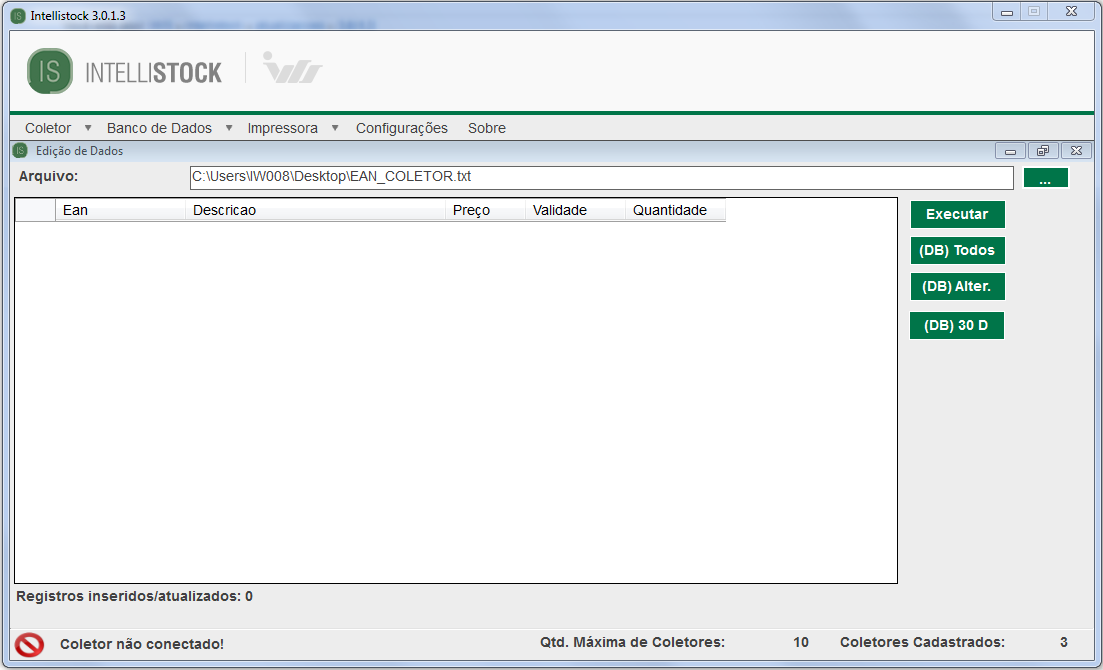Image resolution: width=1103 pixels, height=670 pixels.
Task: Open the Configurações menu
Action: coord(401,128)
